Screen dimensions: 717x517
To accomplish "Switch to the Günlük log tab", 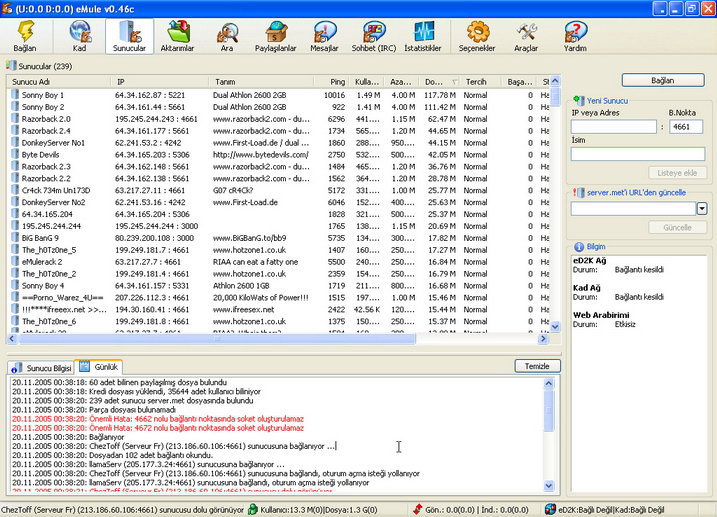I will point(99,367).
